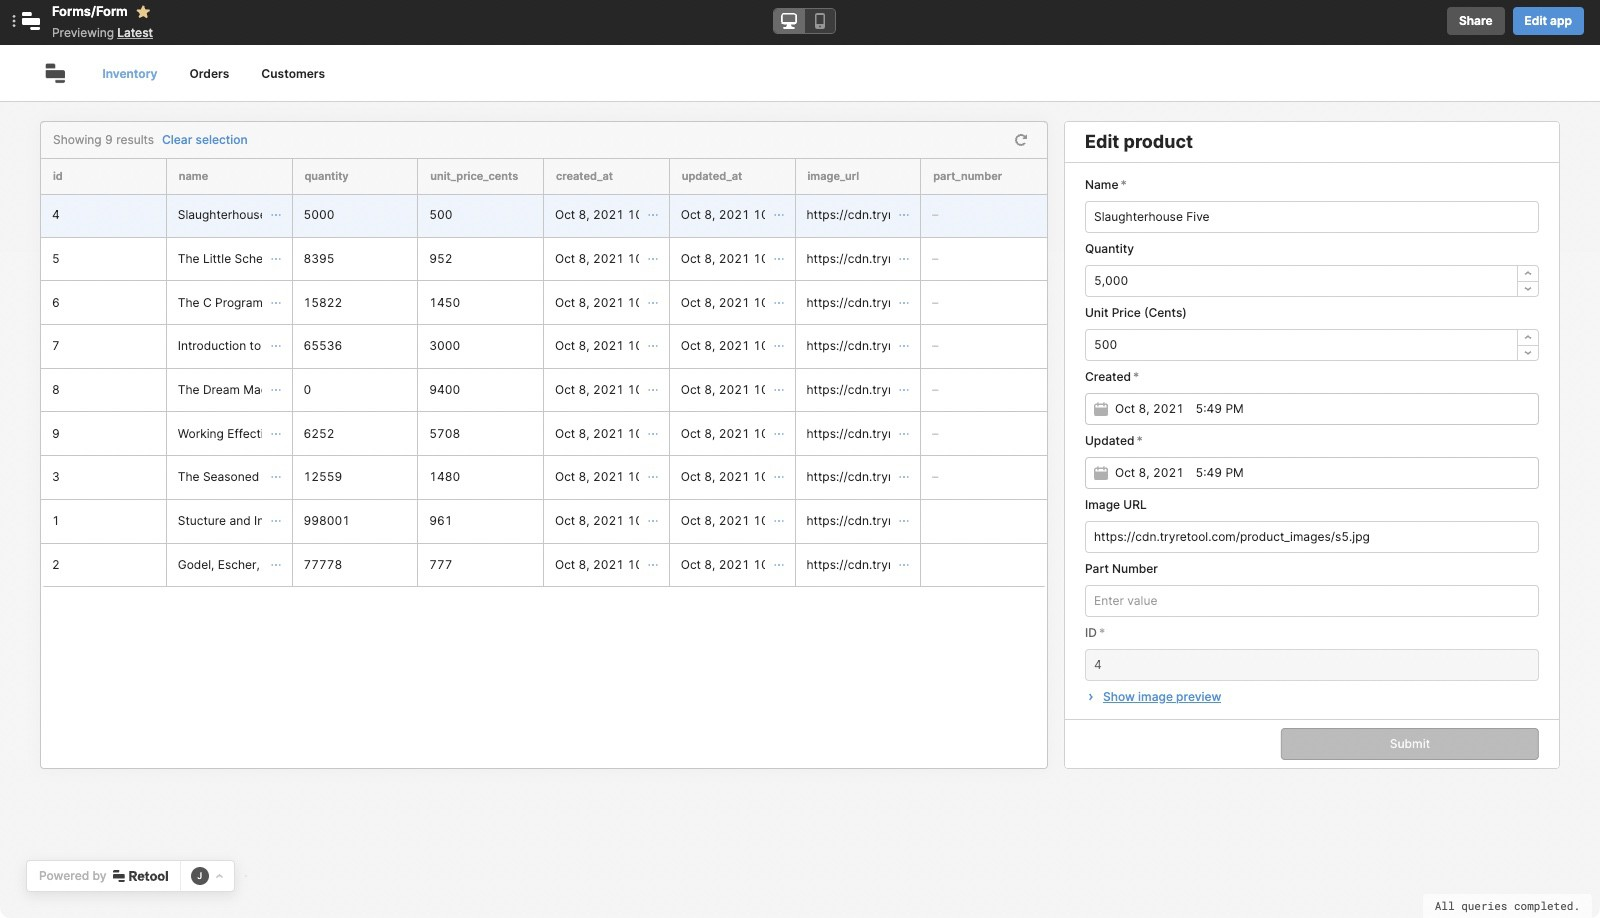Expand Introduction to name cell ellipsis

coord(276,346)
